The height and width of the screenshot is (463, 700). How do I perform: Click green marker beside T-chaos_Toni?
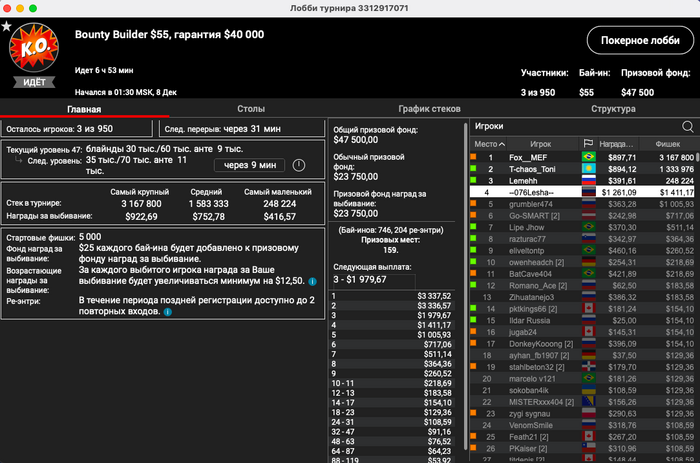pyautogui.click(x=473, y=168)
